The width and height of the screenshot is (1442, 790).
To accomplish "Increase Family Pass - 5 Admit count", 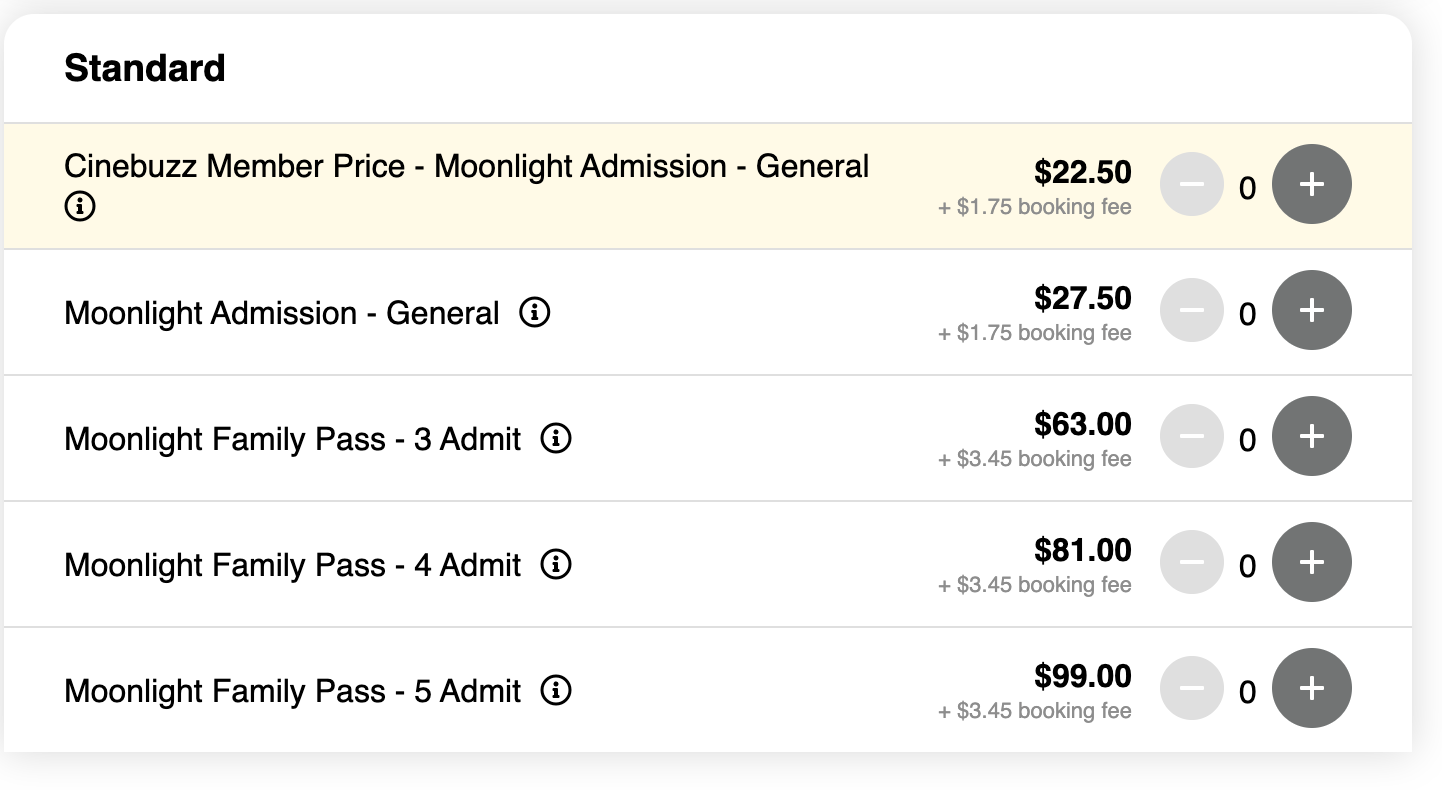I will pos(1311,688).
